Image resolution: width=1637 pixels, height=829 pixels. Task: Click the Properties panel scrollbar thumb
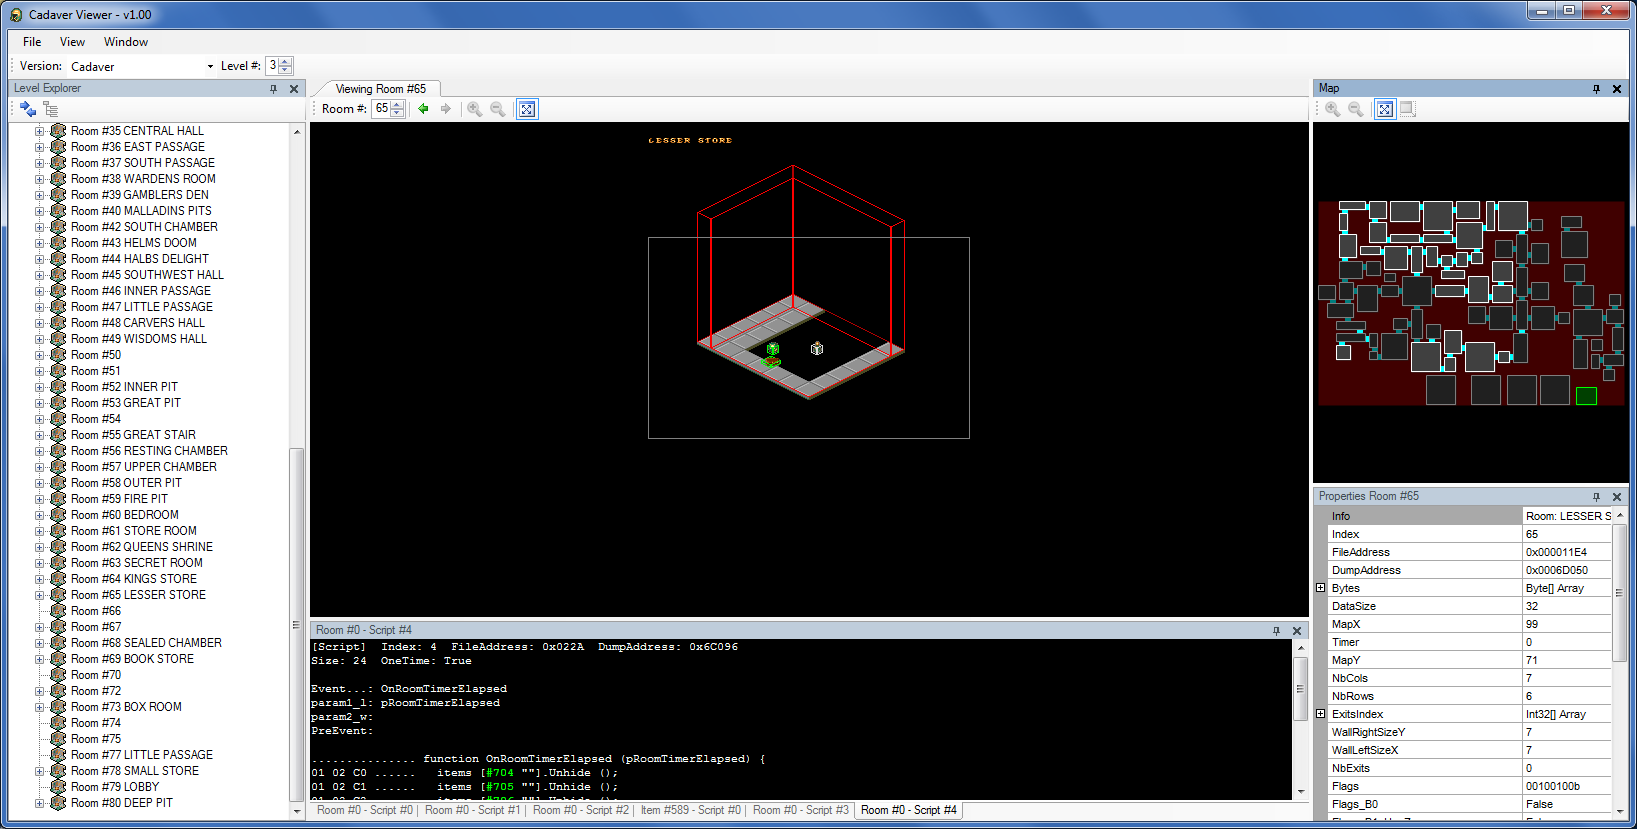(1619, 593)
